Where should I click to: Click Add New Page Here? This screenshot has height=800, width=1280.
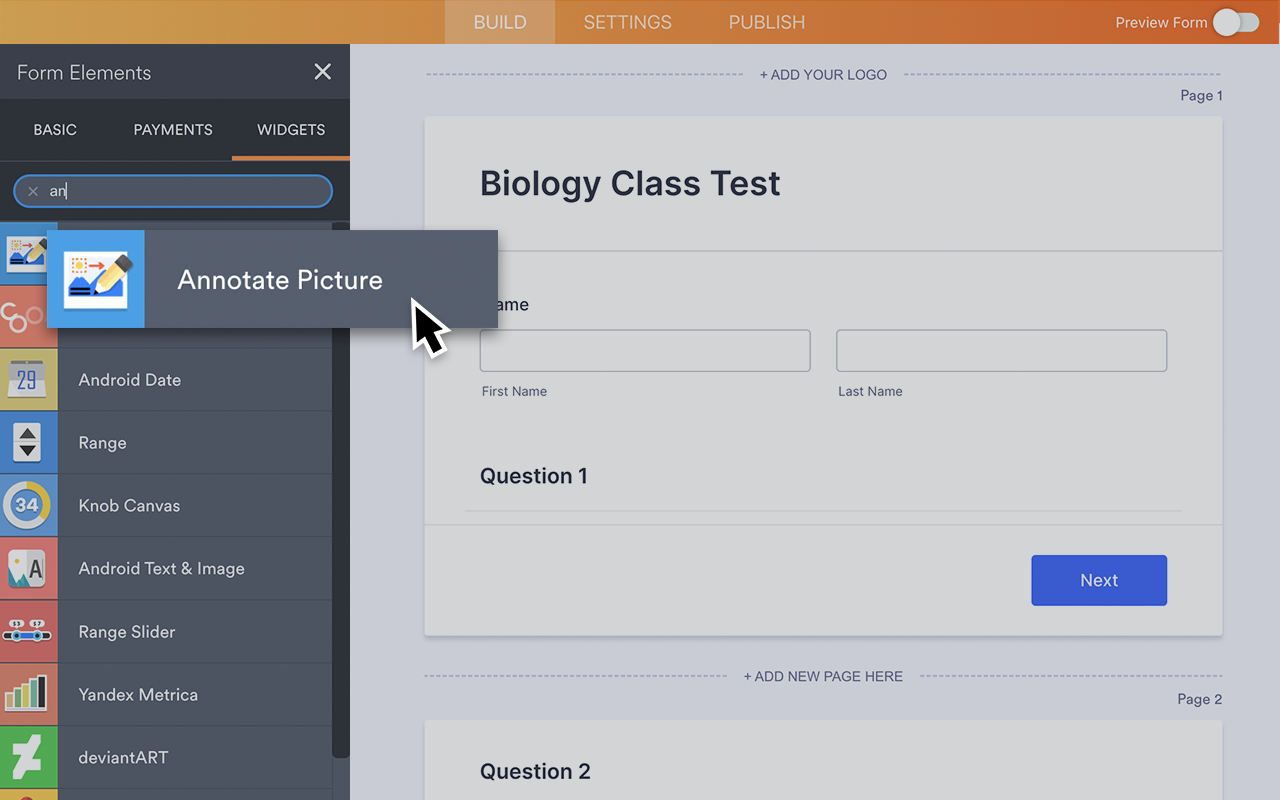coord(823,676)
